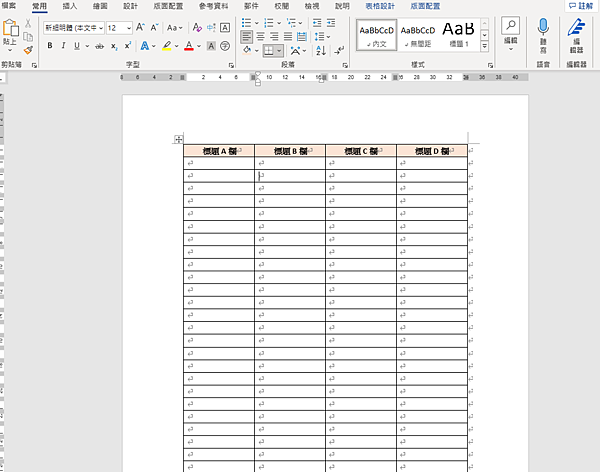Image resolution: width=600 pixels, height=472 pixels.
Task: Open the Change Case Aa dropdown
Action: tap(174, 28)
